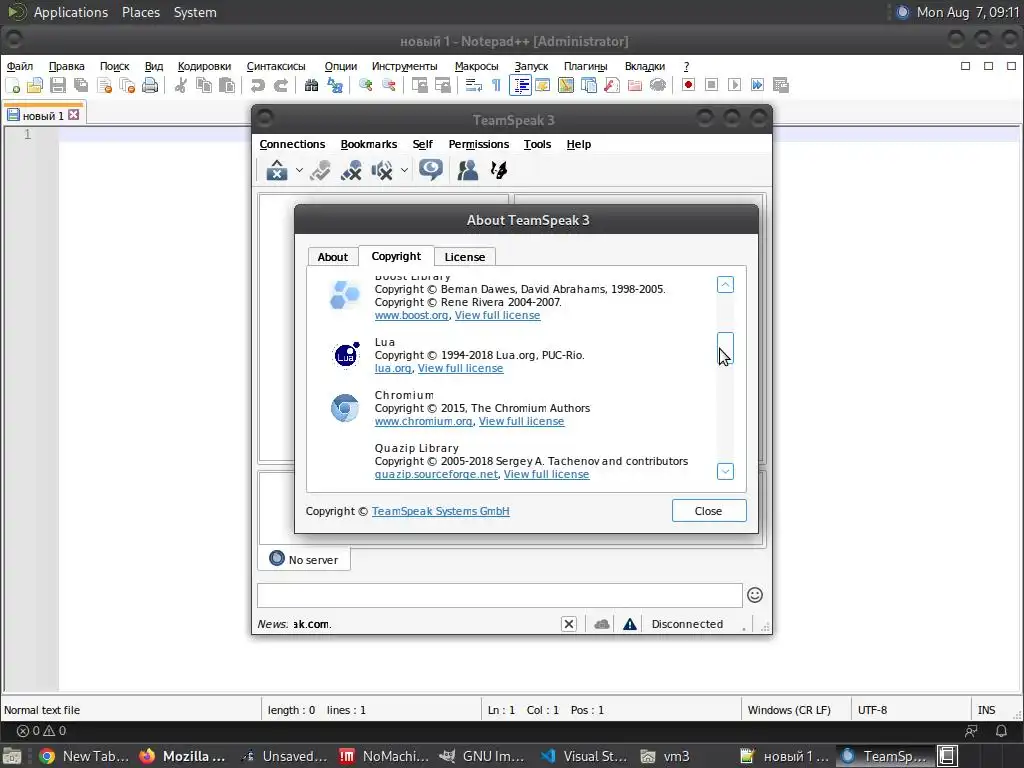This screenshot has width=1024, height=768.
Task: Open TeamSpeak Self menu
Action: tap(423, 144)
